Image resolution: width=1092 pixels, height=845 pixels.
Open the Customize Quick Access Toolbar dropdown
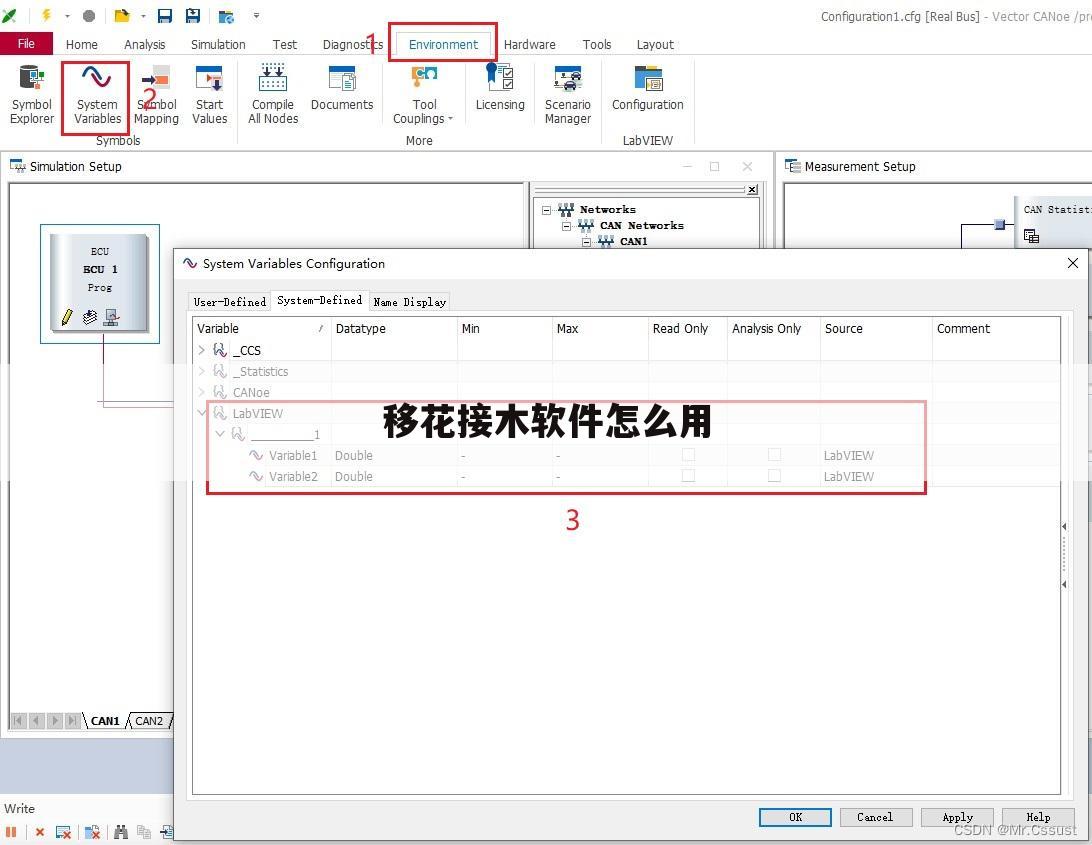point(256,15)
